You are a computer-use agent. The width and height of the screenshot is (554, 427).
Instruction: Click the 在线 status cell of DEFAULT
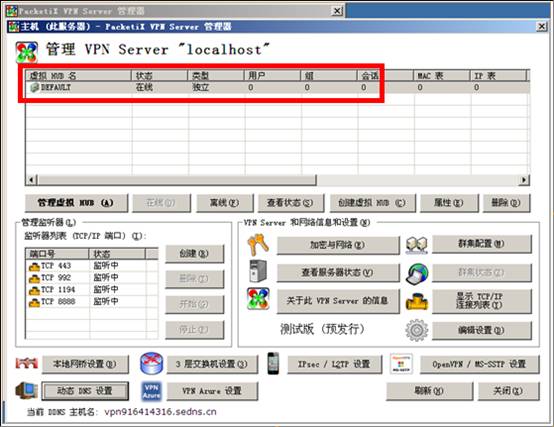pyautogui.click(x=144, y=87)
